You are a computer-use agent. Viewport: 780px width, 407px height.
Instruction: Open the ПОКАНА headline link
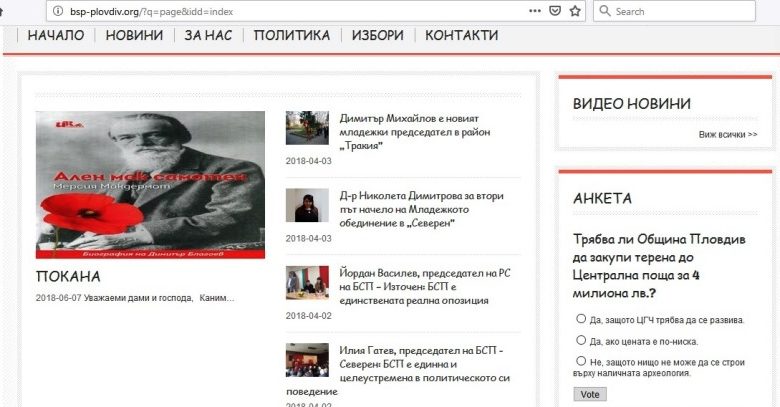68,277
